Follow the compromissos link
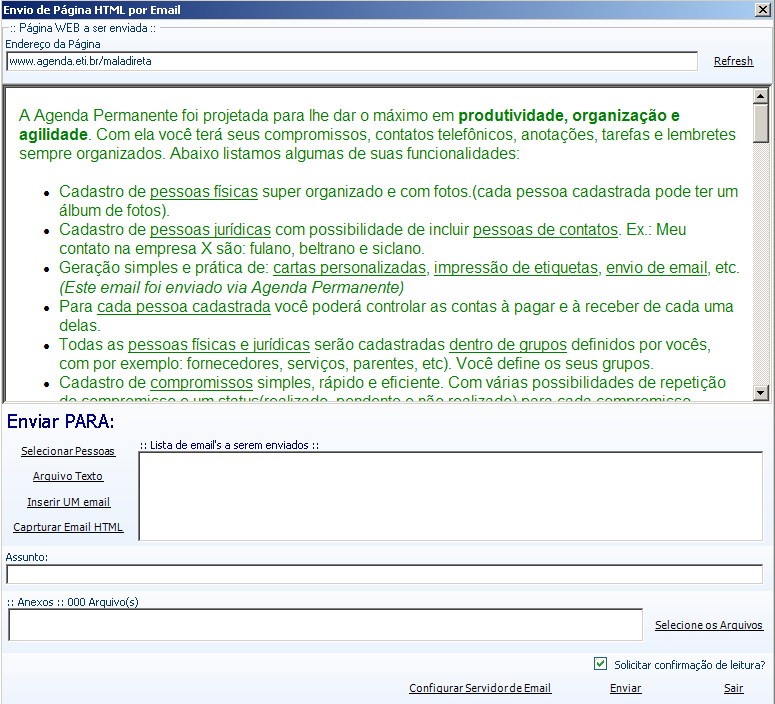The width and height of the screenshot is (775, 704). 201,383
